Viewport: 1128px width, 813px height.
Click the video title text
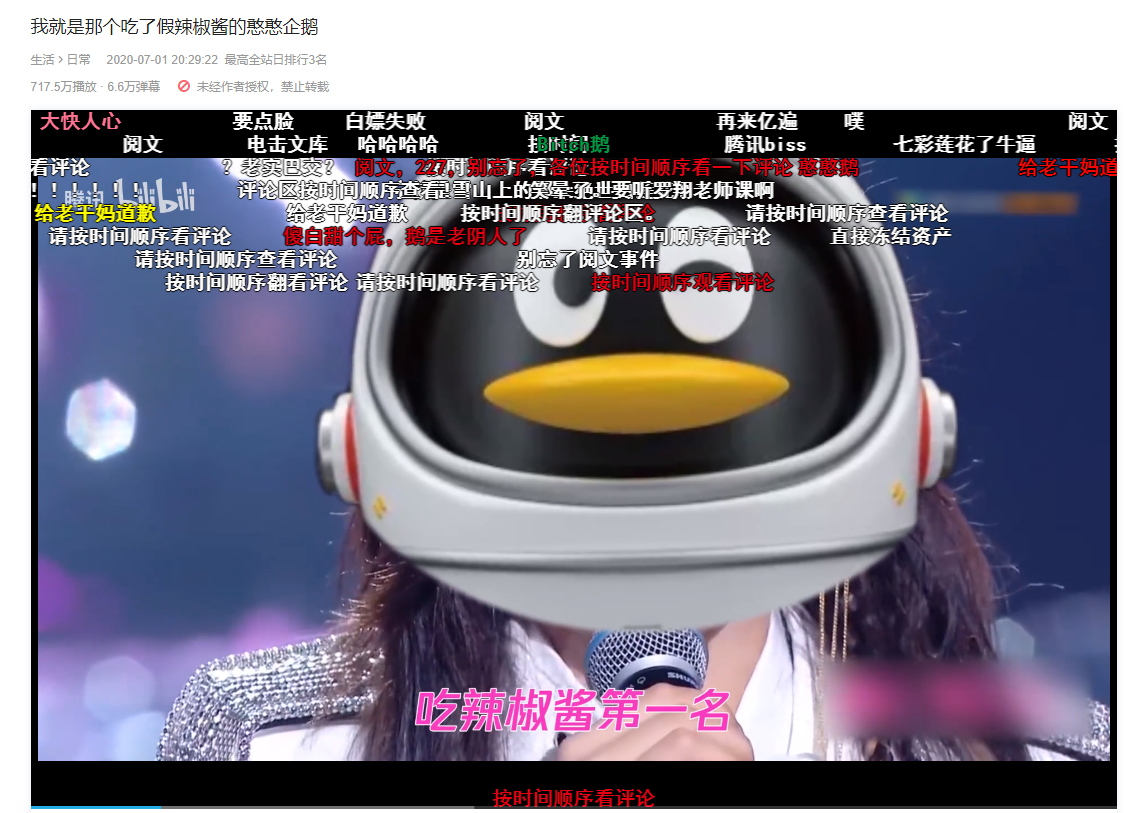(174, 27)
